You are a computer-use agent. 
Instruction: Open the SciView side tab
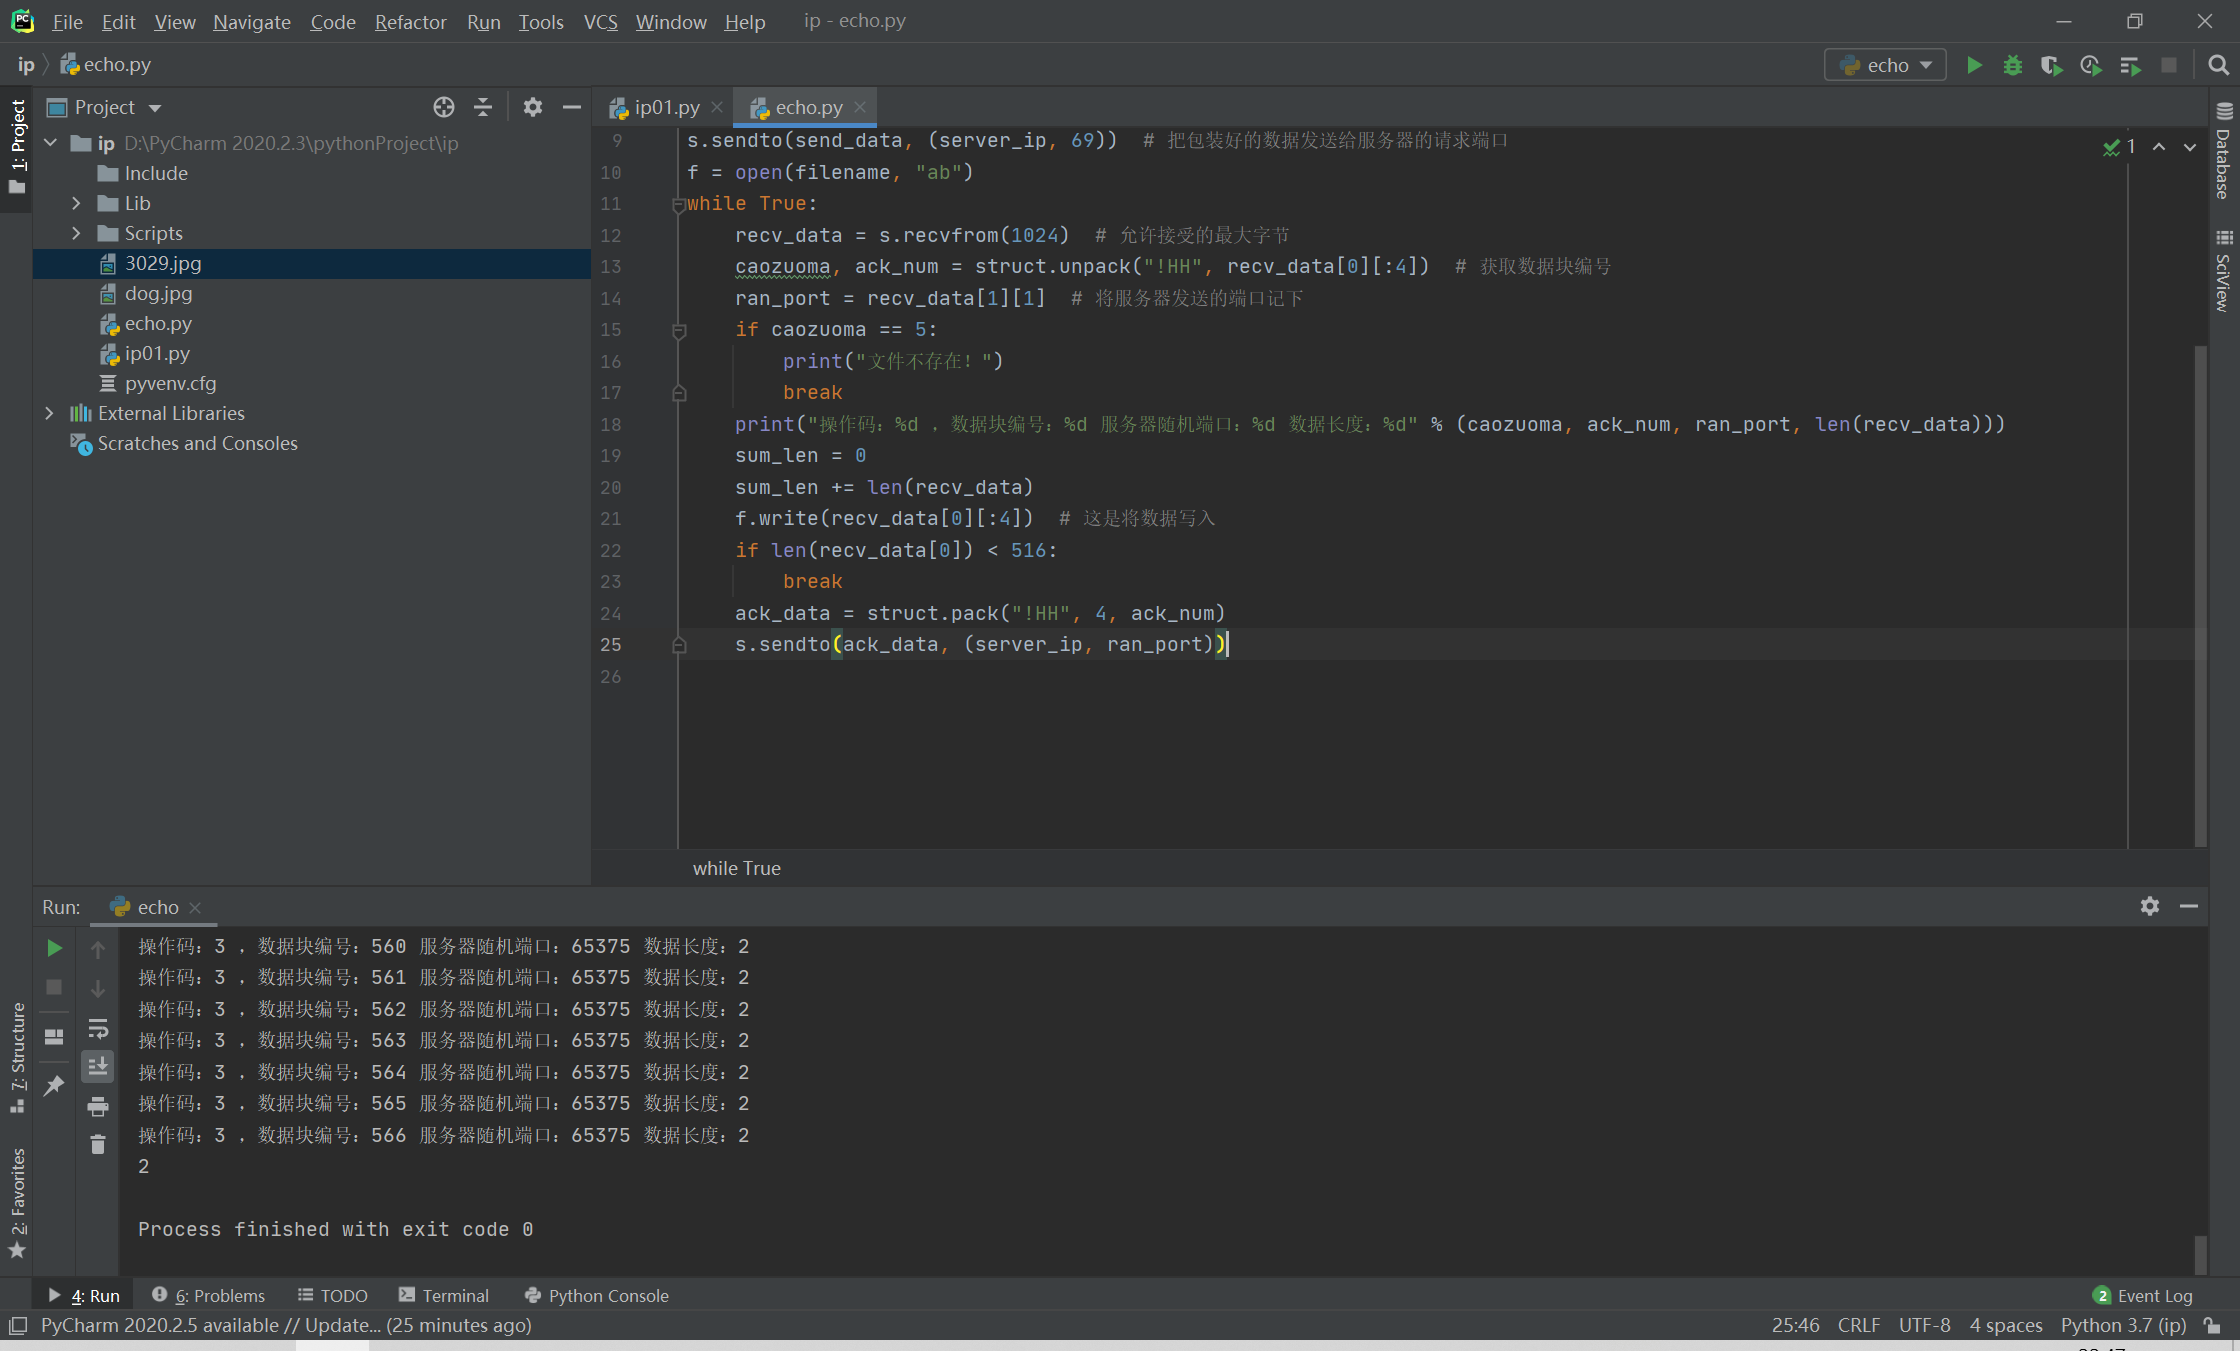tap(2224, 271)
